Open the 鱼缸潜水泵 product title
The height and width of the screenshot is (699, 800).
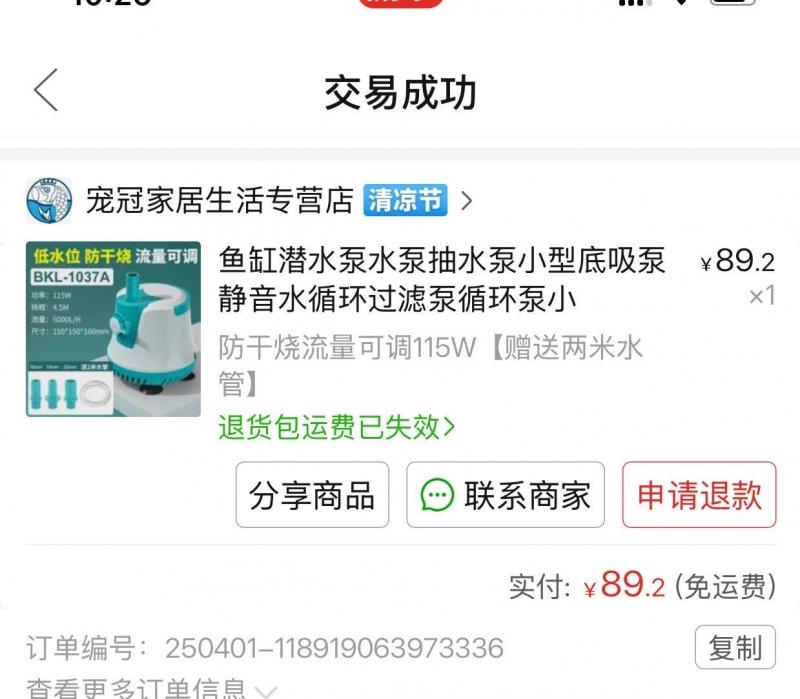coord(442,279)
